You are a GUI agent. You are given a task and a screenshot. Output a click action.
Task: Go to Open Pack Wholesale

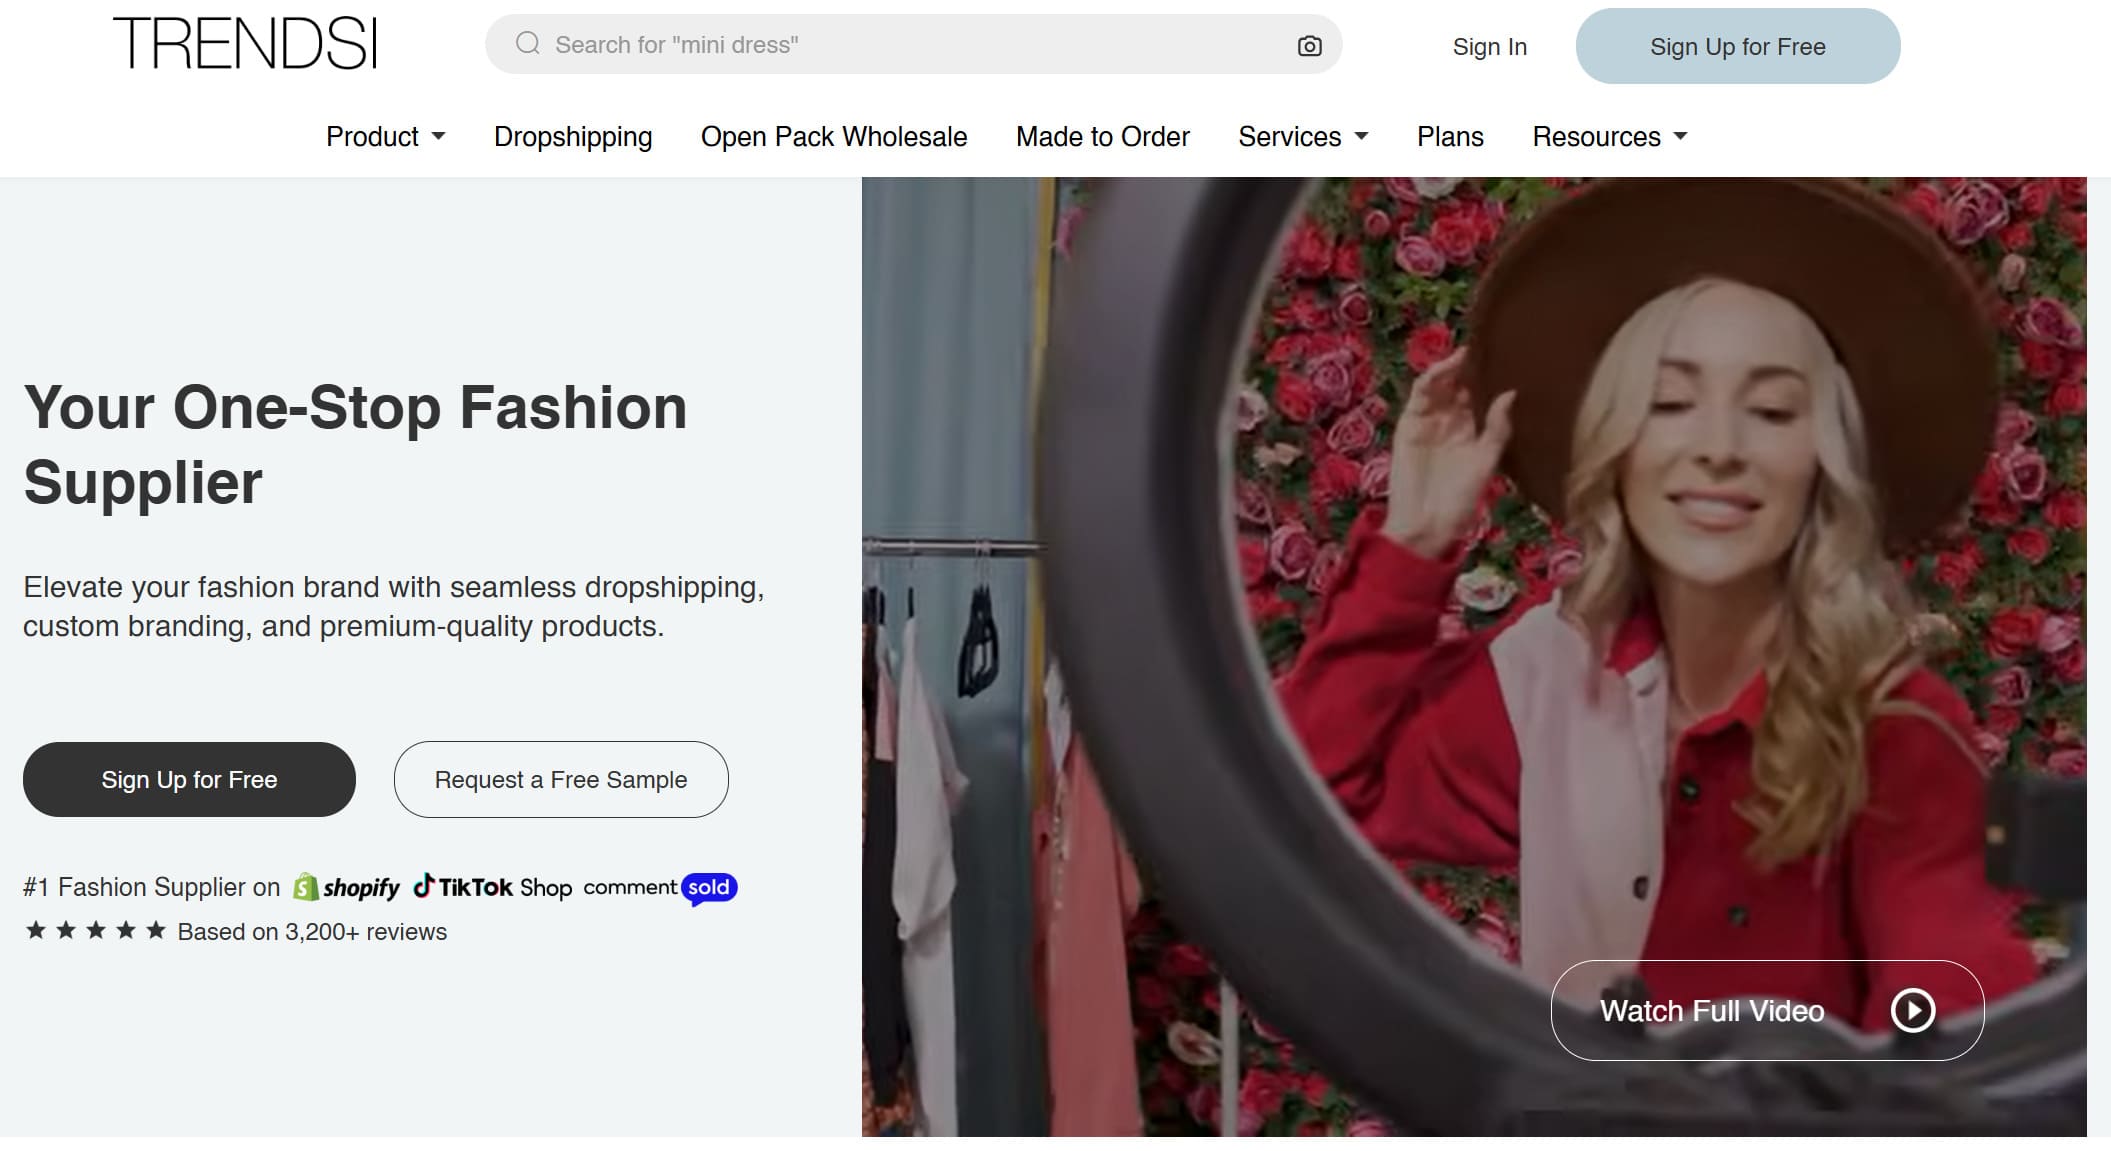coord(834,136)
